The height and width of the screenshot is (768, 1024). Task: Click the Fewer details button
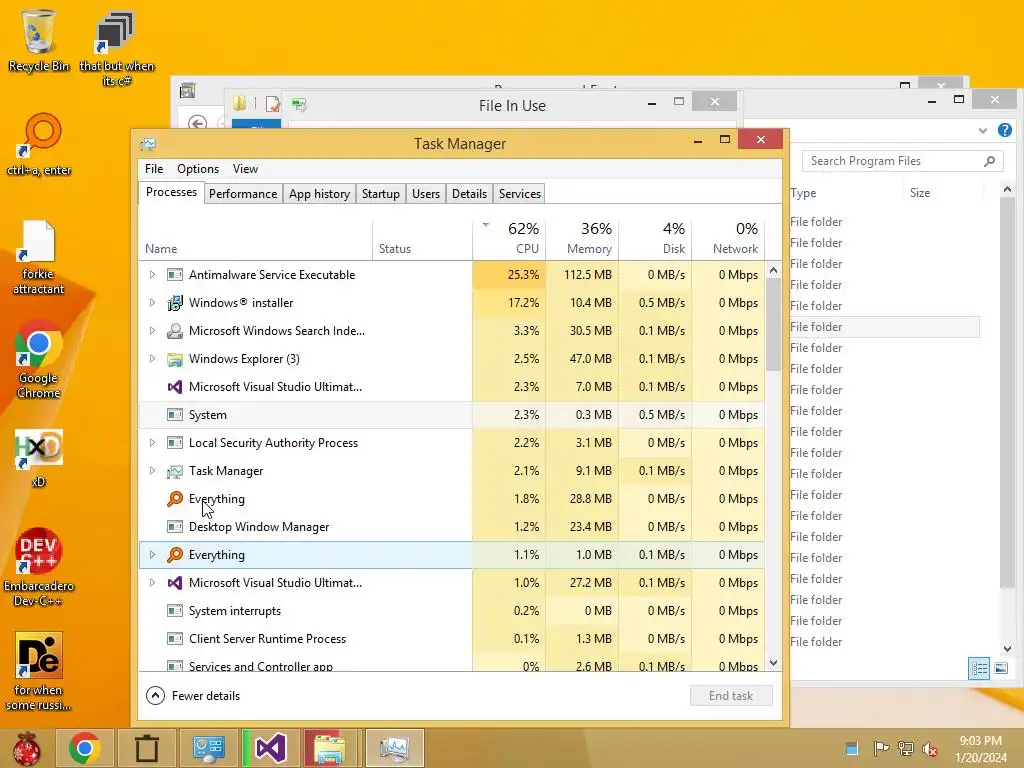tap(193, 696)
